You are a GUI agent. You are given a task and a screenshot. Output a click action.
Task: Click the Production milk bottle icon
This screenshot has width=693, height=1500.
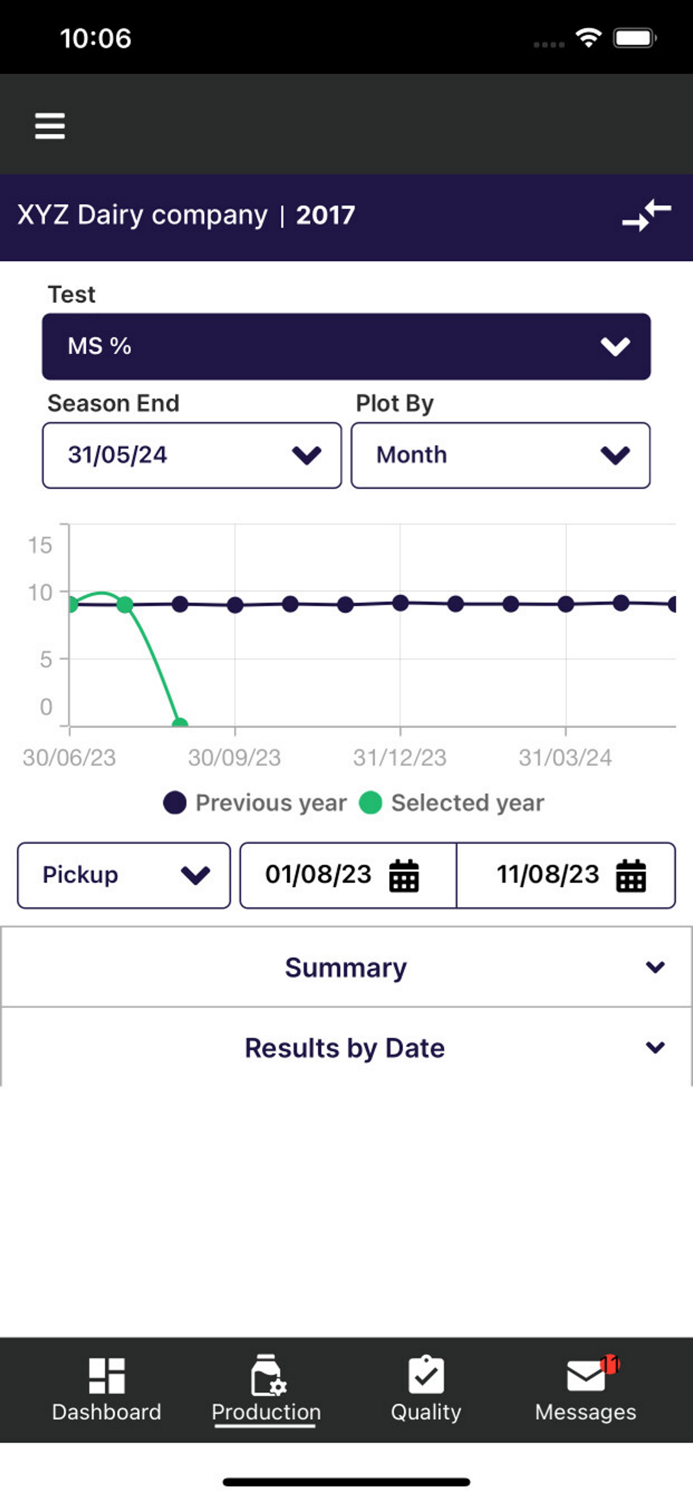click(x=265, y=1371)
